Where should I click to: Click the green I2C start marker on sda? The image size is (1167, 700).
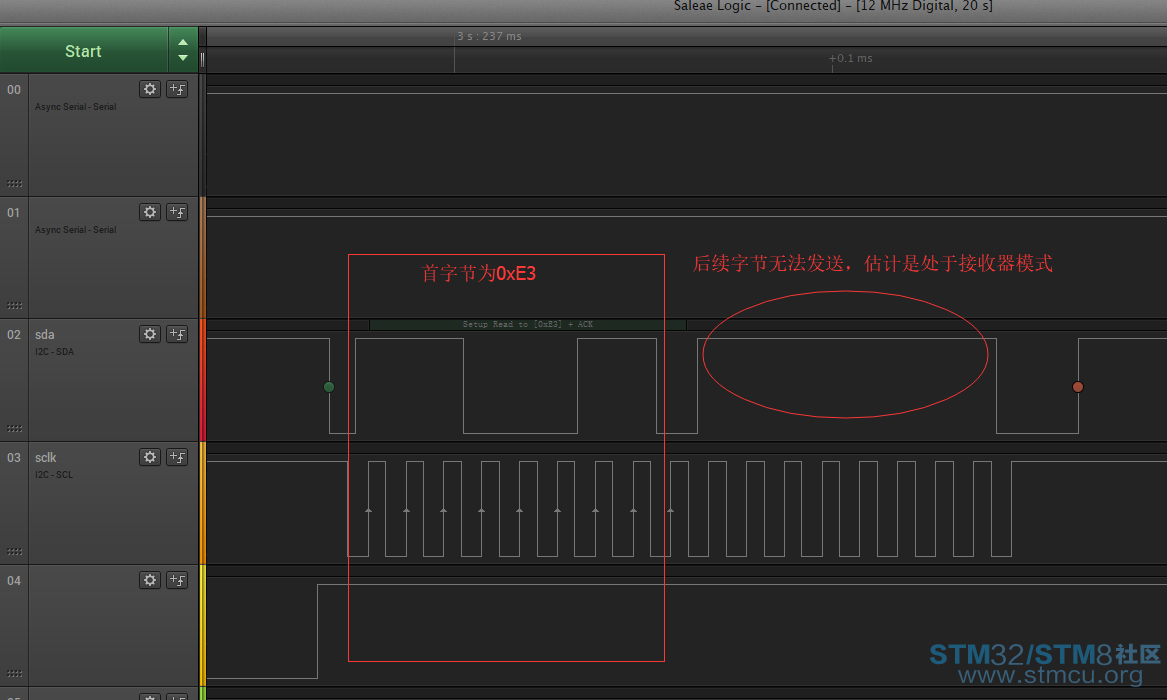329,387
